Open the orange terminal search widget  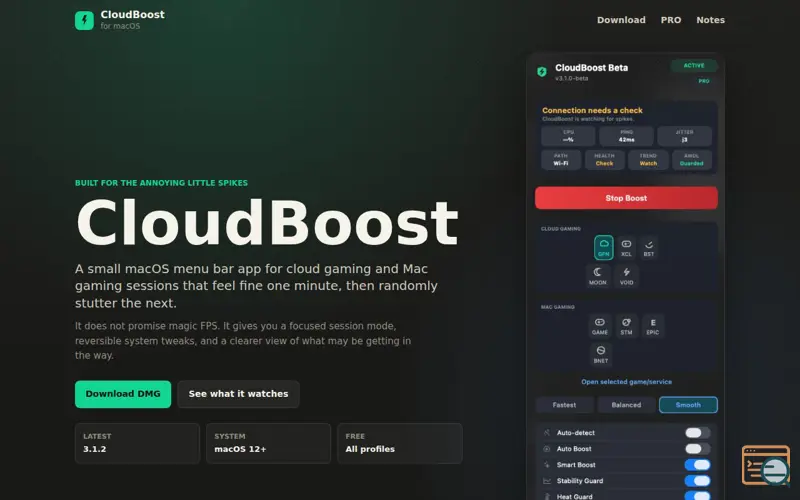click(766, 465)
